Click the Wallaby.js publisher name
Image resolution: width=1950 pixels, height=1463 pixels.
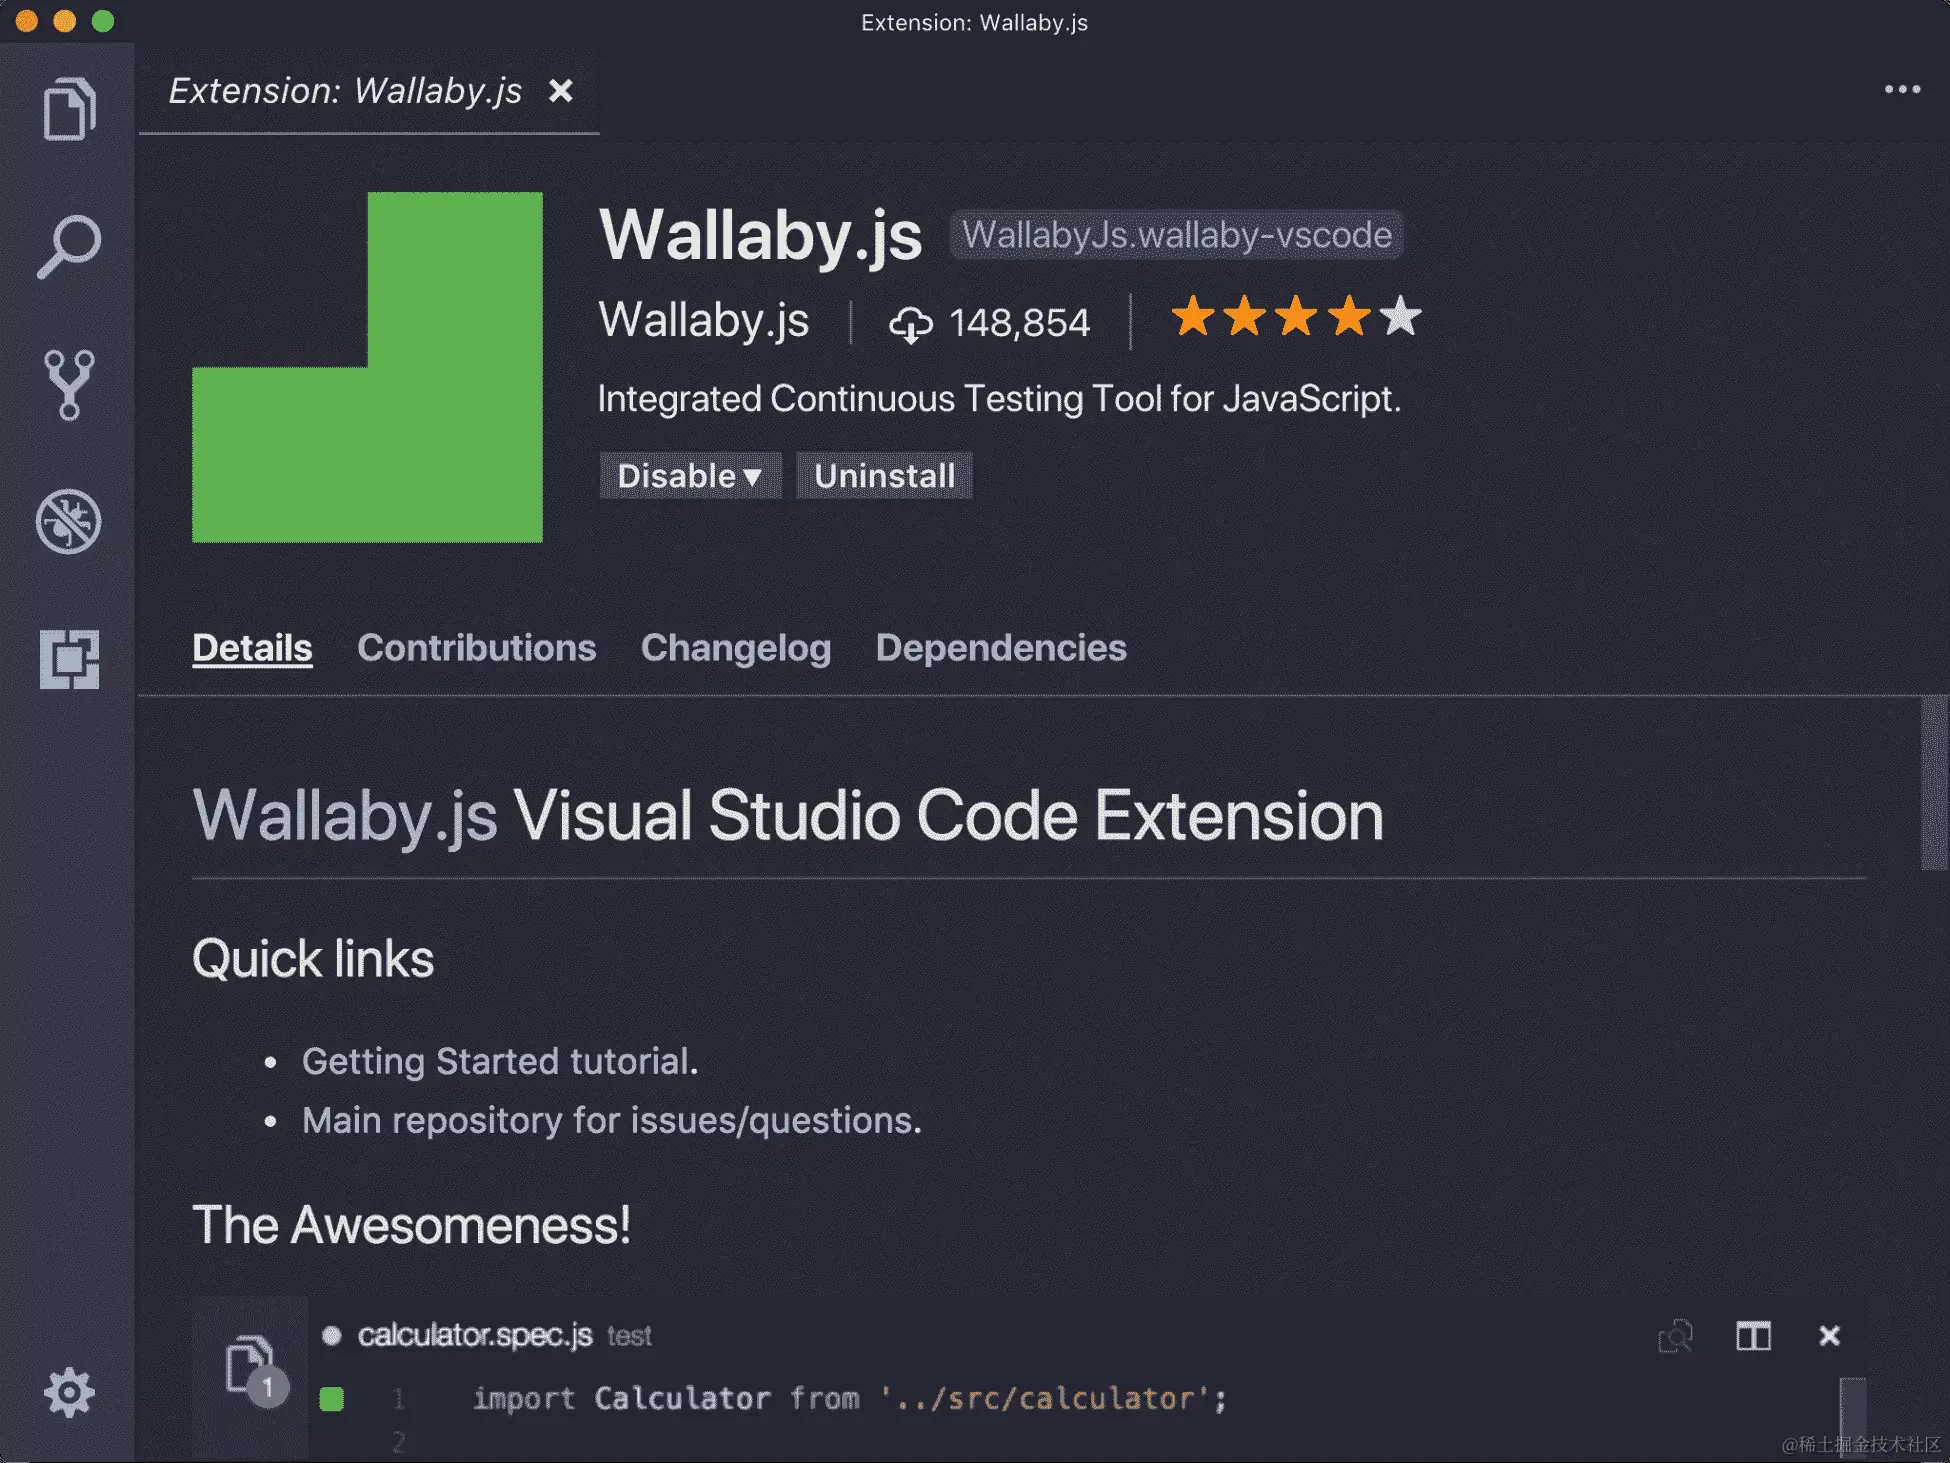pos(703,321)
